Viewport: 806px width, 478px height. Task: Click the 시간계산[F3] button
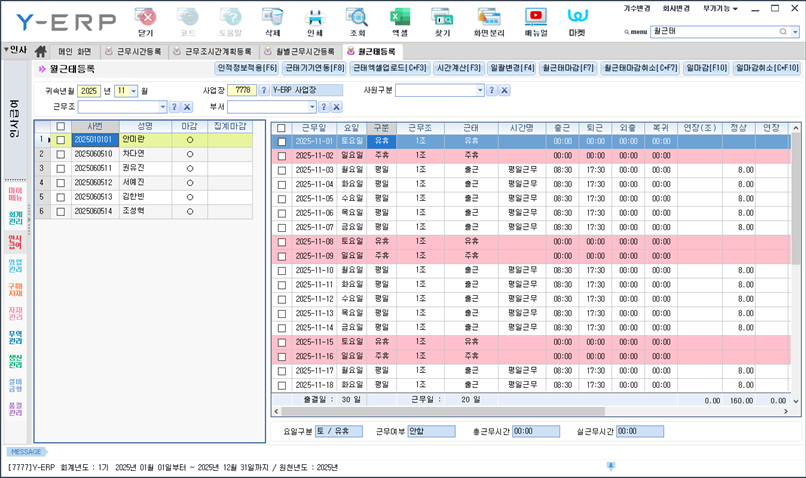458,68
